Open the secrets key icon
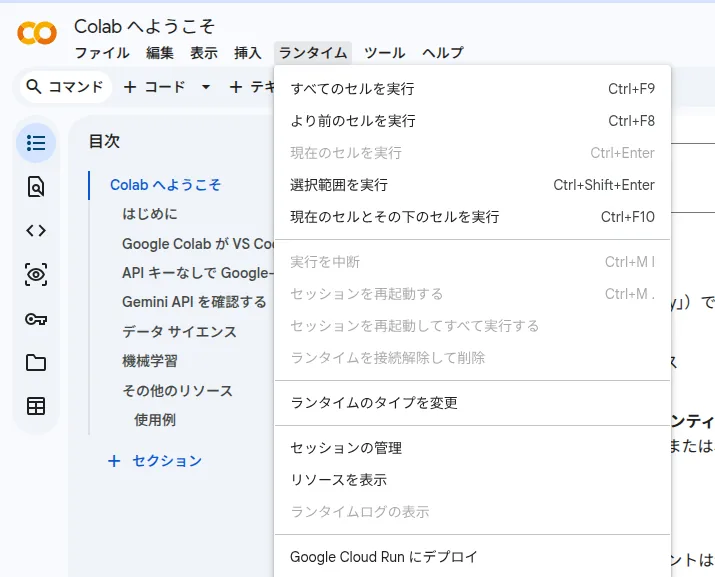Screen dimensions: 715x577 [36, 318]
